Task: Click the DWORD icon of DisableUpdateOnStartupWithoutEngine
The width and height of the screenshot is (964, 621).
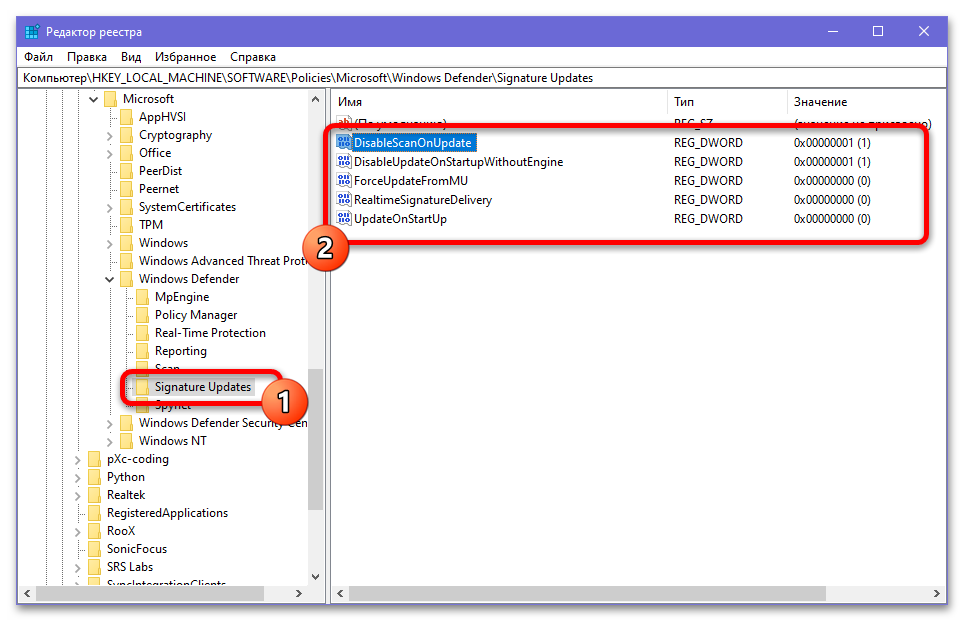Action: click(344, 162)
